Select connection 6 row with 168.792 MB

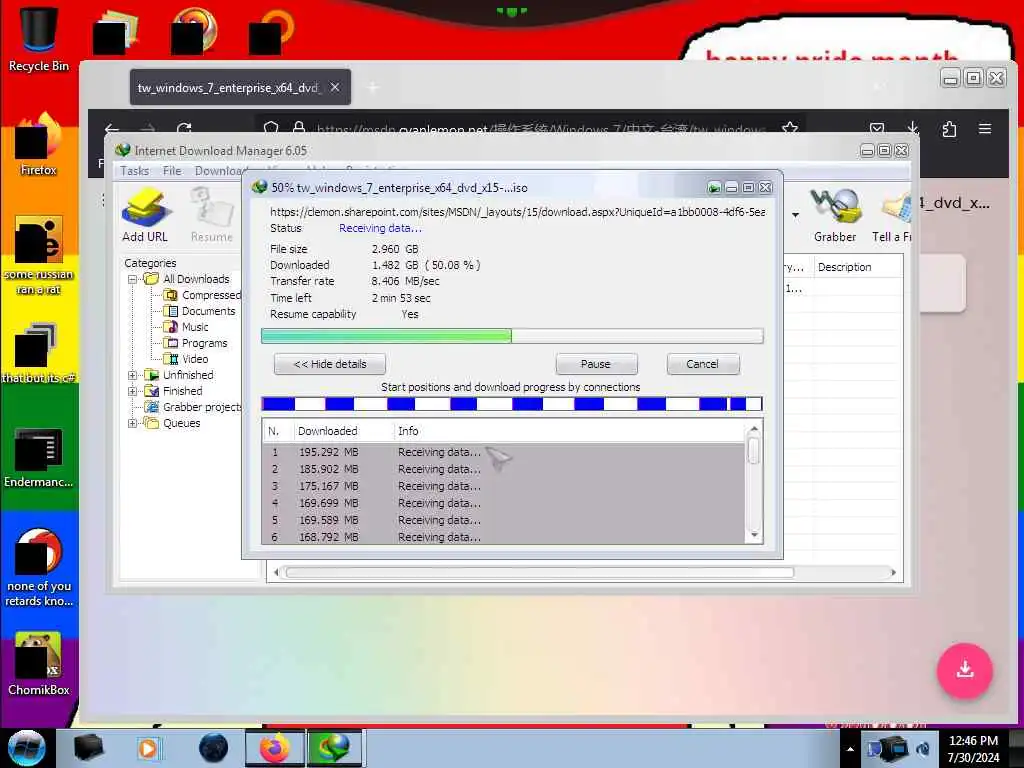(x=504, y=537)
